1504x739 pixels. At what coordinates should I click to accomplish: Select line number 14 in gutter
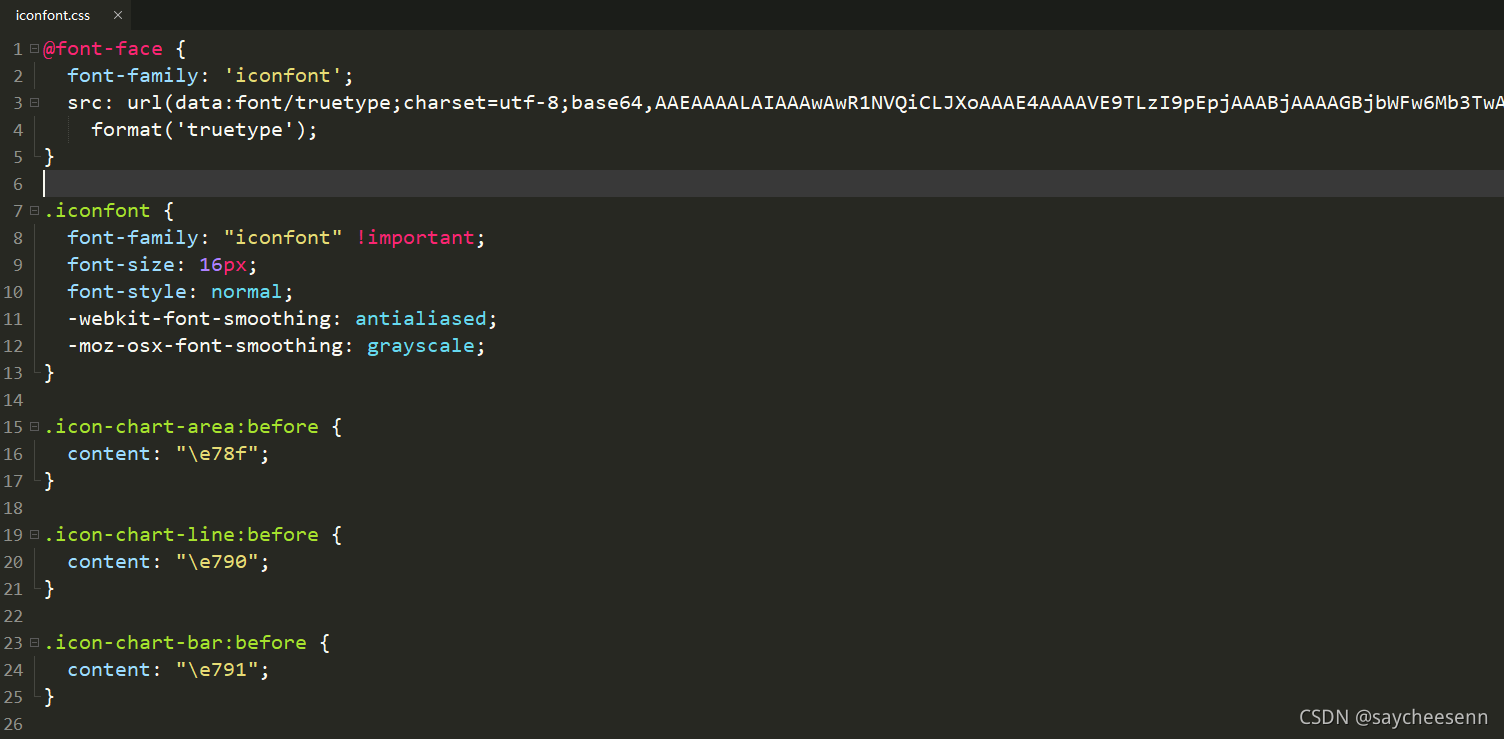14,400
